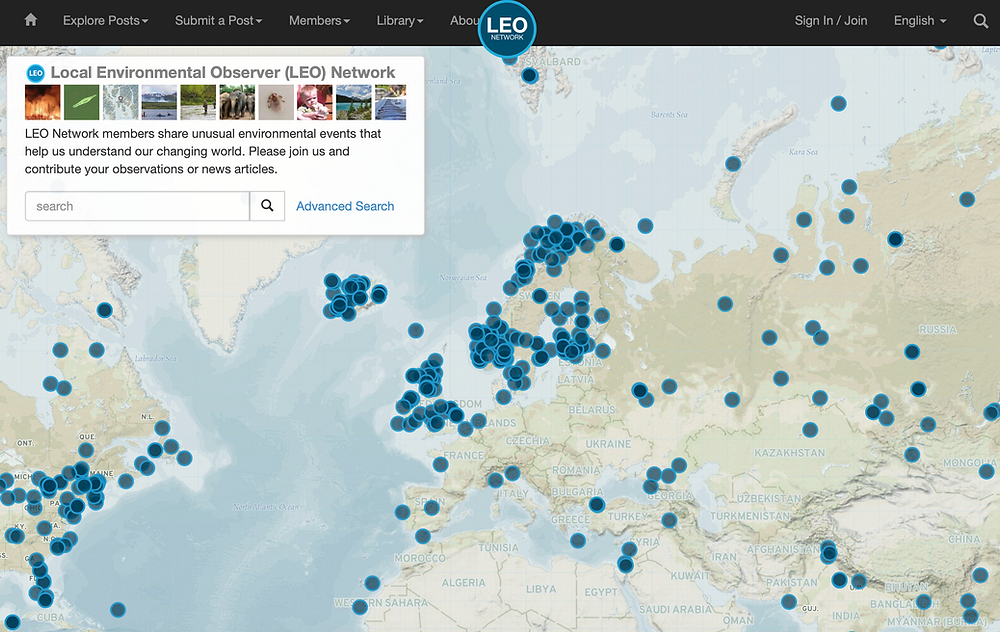This screenshot has width=1000, height=632.
Task: Open the insect thumbnail image
Action: [x=276, y=102]
